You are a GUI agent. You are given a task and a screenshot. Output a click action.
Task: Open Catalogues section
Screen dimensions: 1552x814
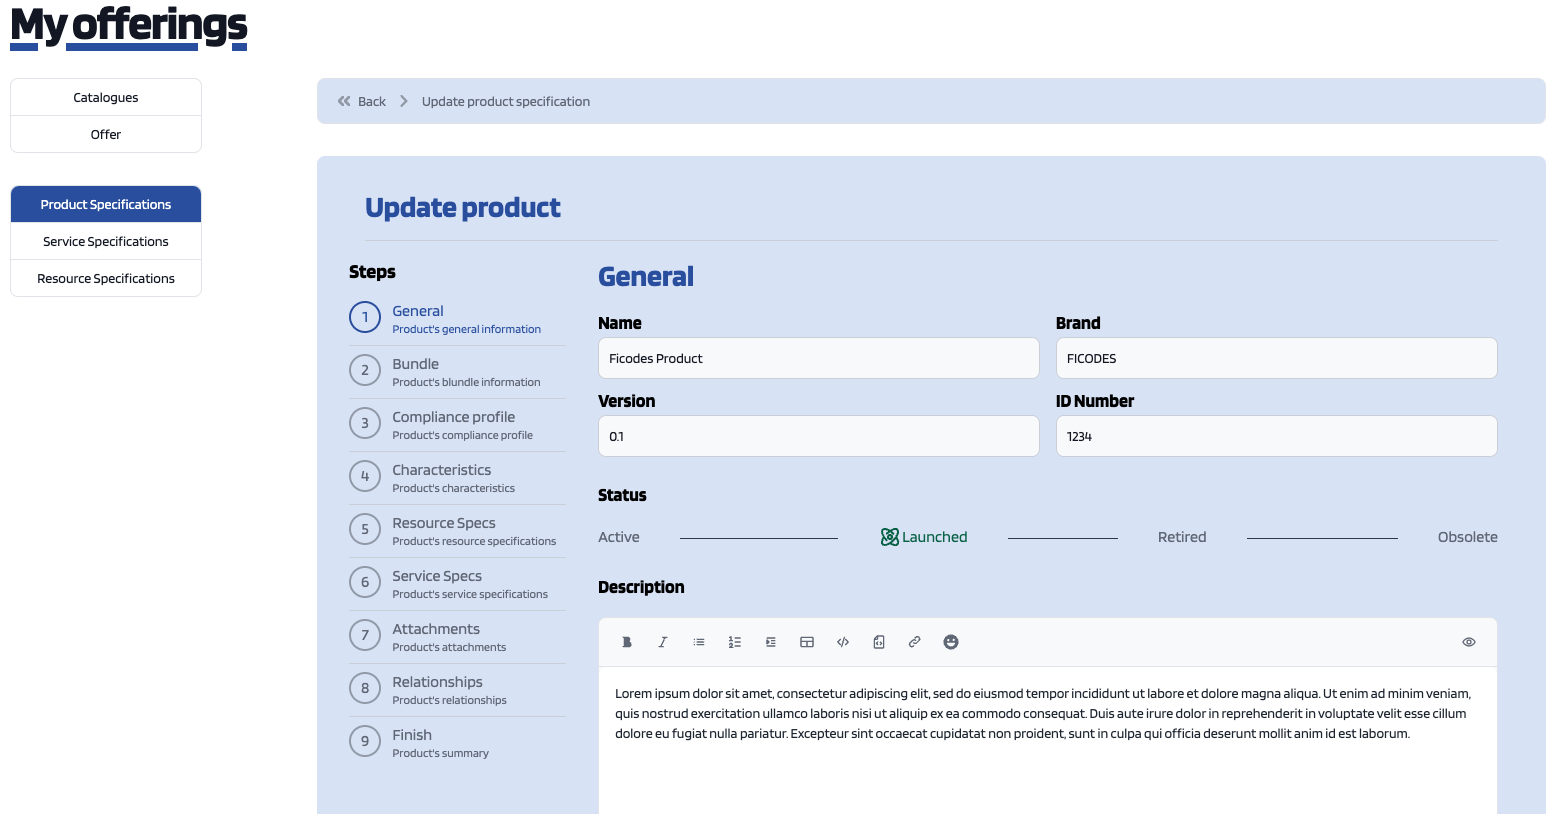[x=106, y=97]
